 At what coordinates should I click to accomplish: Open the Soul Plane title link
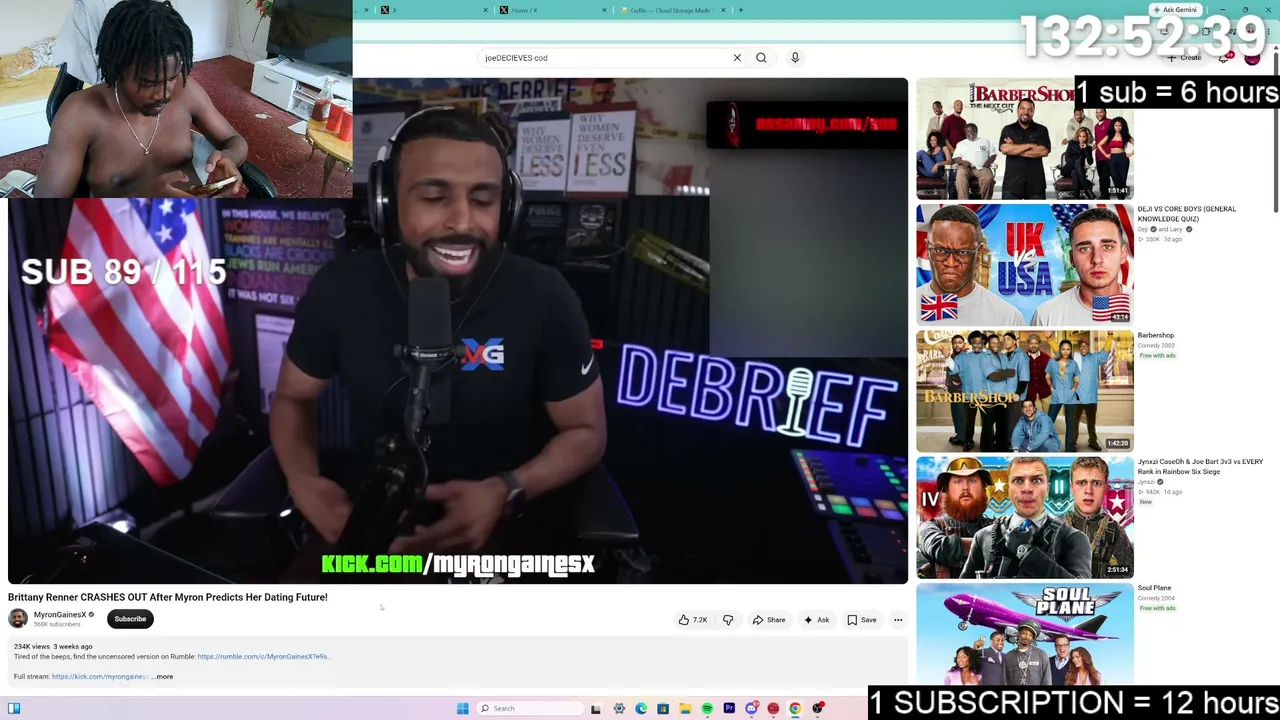coord(1154,588)
